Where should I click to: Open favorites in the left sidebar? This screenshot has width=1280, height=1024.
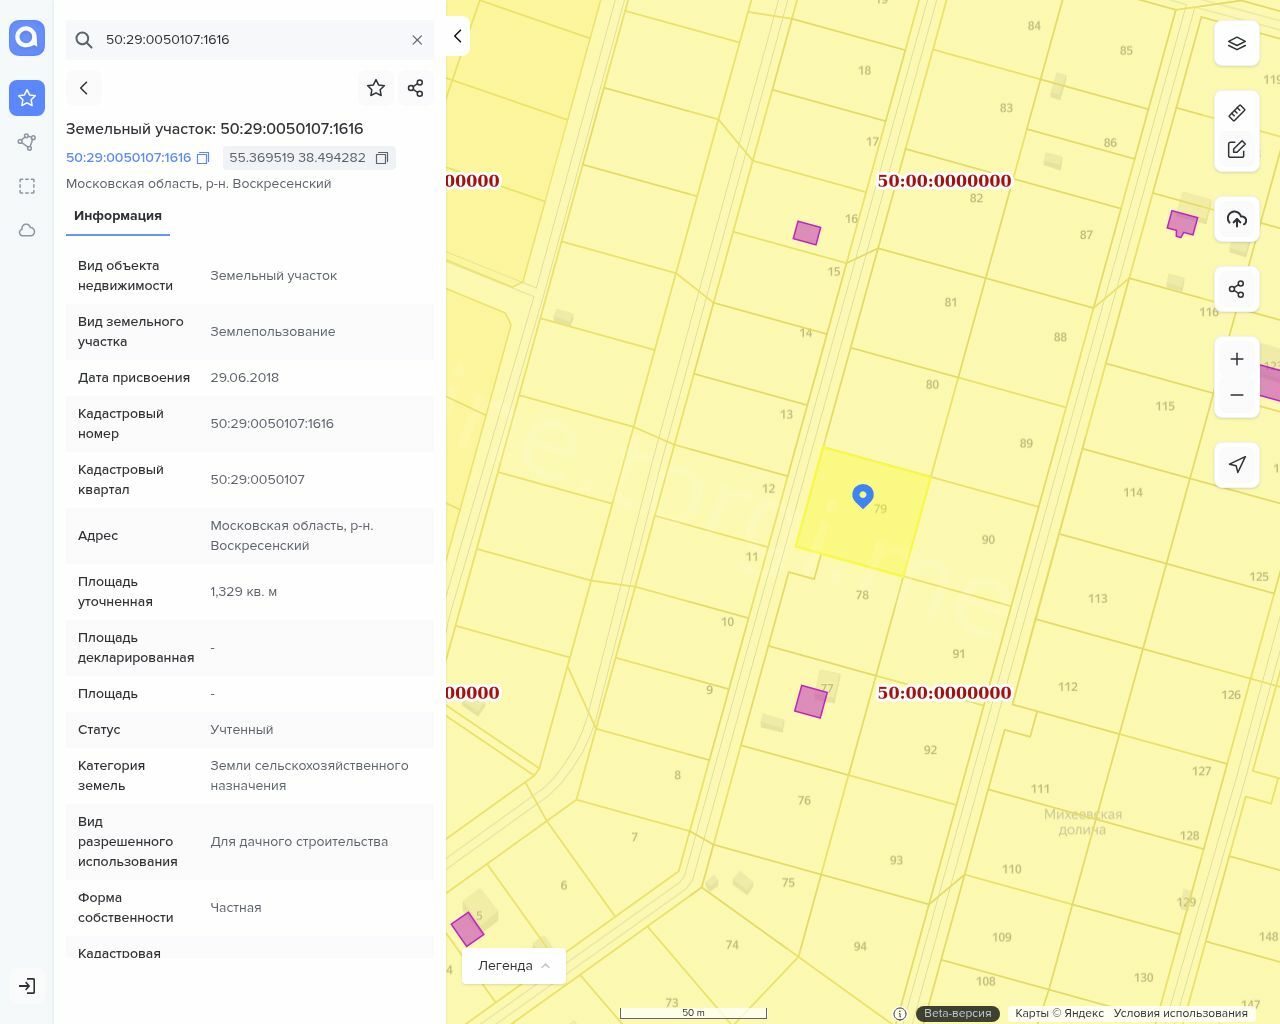[27, 98]
